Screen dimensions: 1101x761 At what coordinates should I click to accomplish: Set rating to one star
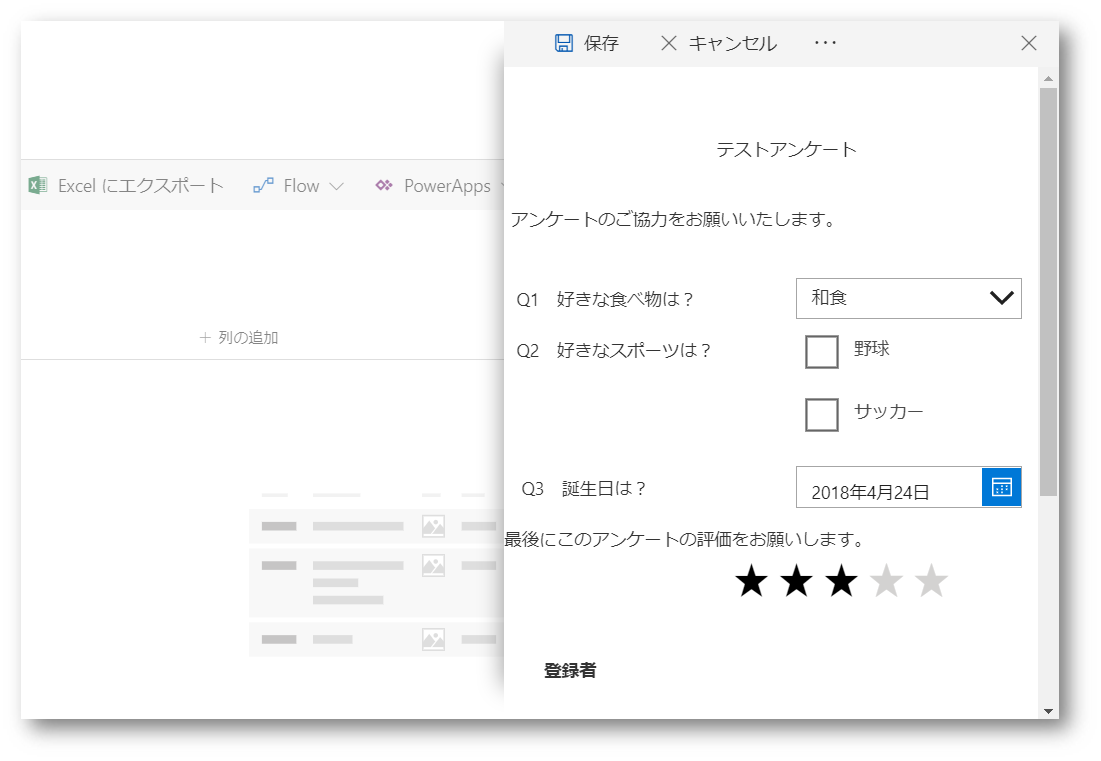tap(751, 582)
